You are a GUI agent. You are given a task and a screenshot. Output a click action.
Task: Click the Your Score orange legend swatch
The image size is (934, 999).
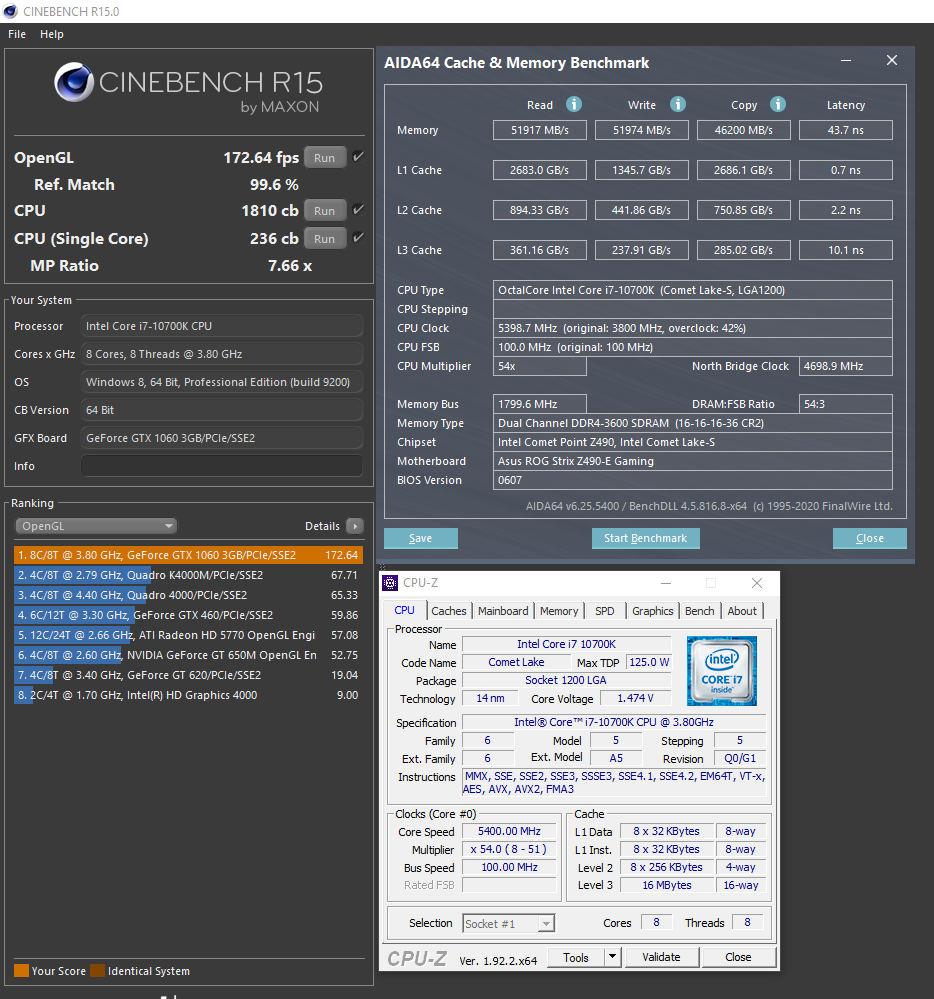tap(21, 970)
